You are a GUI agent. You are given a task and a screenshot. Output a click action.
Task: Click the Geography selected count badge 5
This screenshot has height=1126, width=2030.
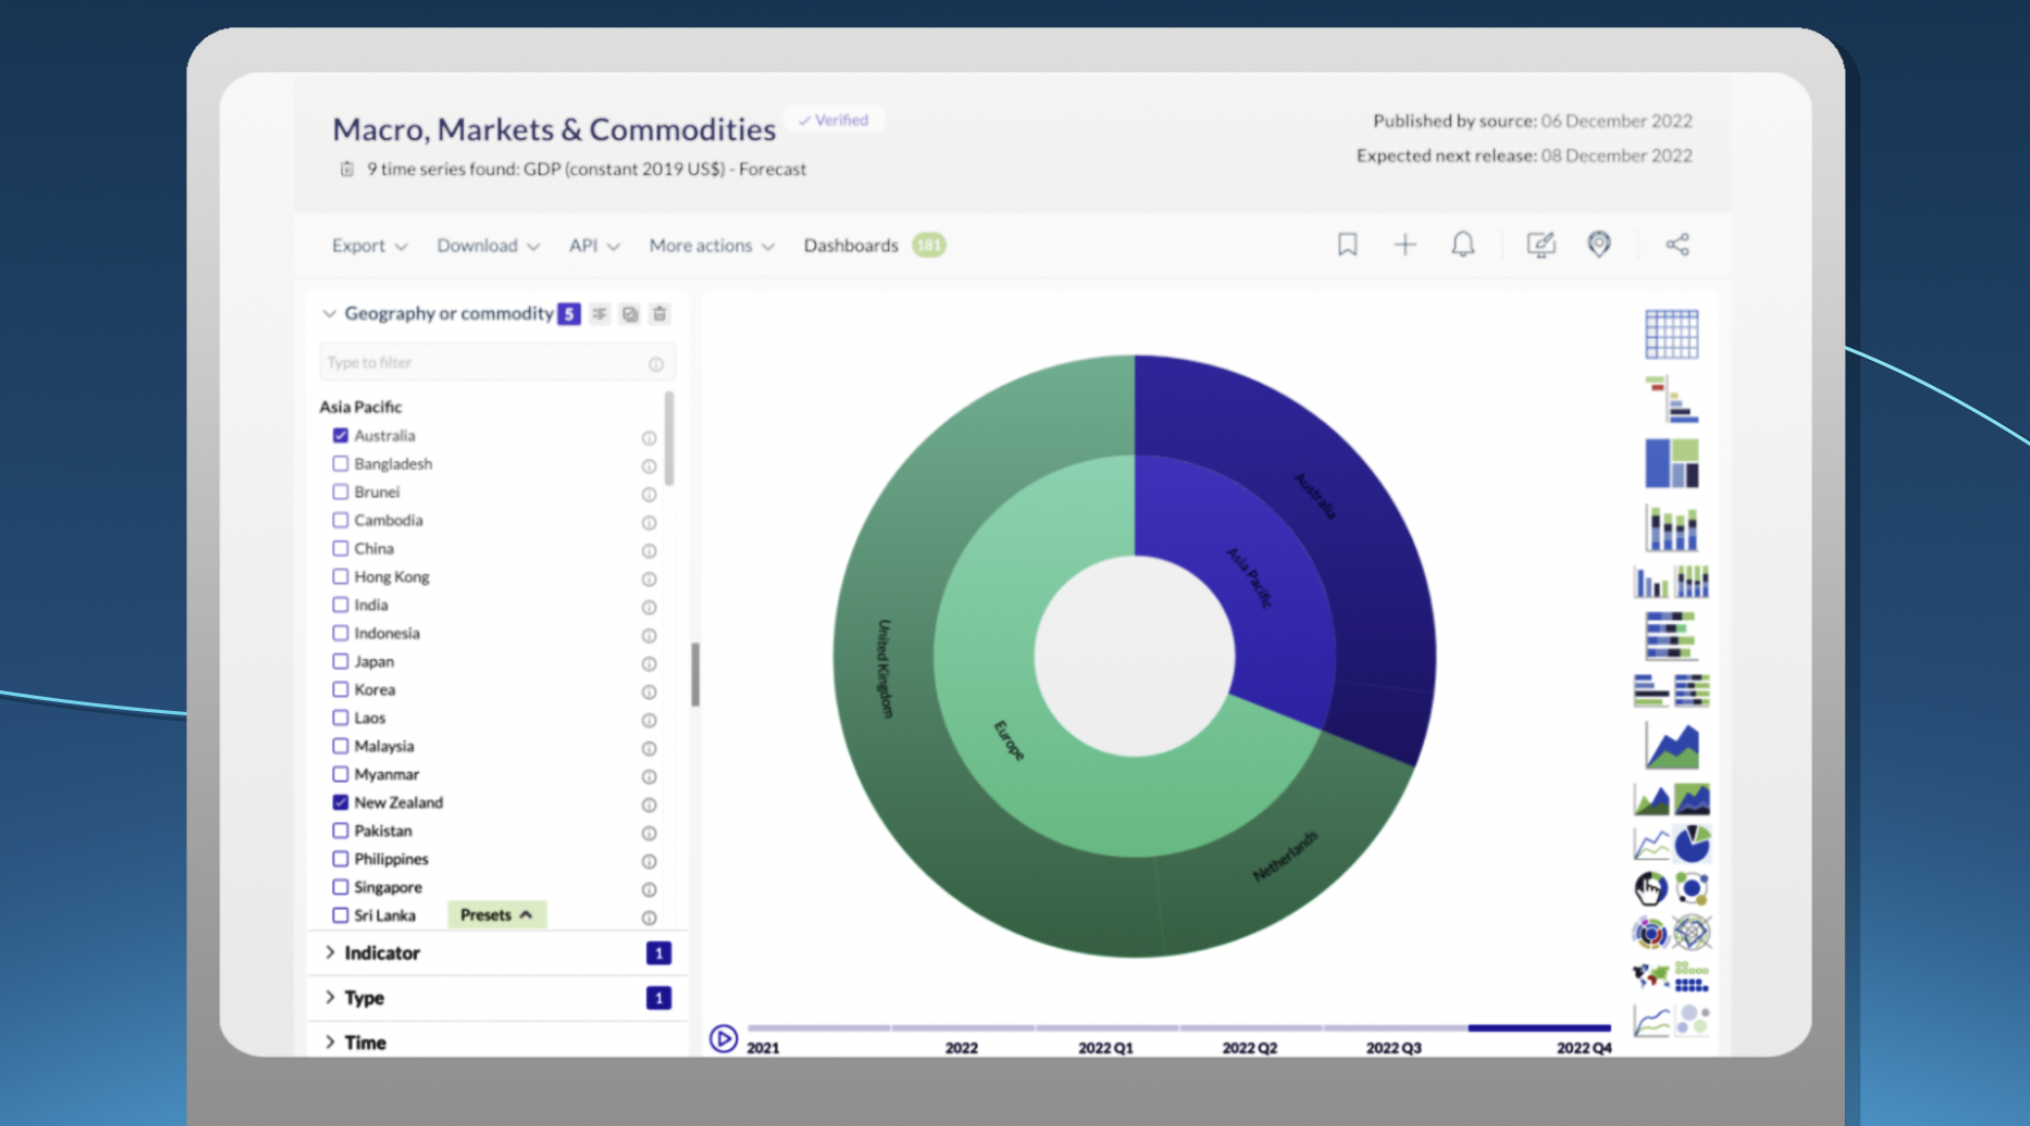tap(569, 314)
